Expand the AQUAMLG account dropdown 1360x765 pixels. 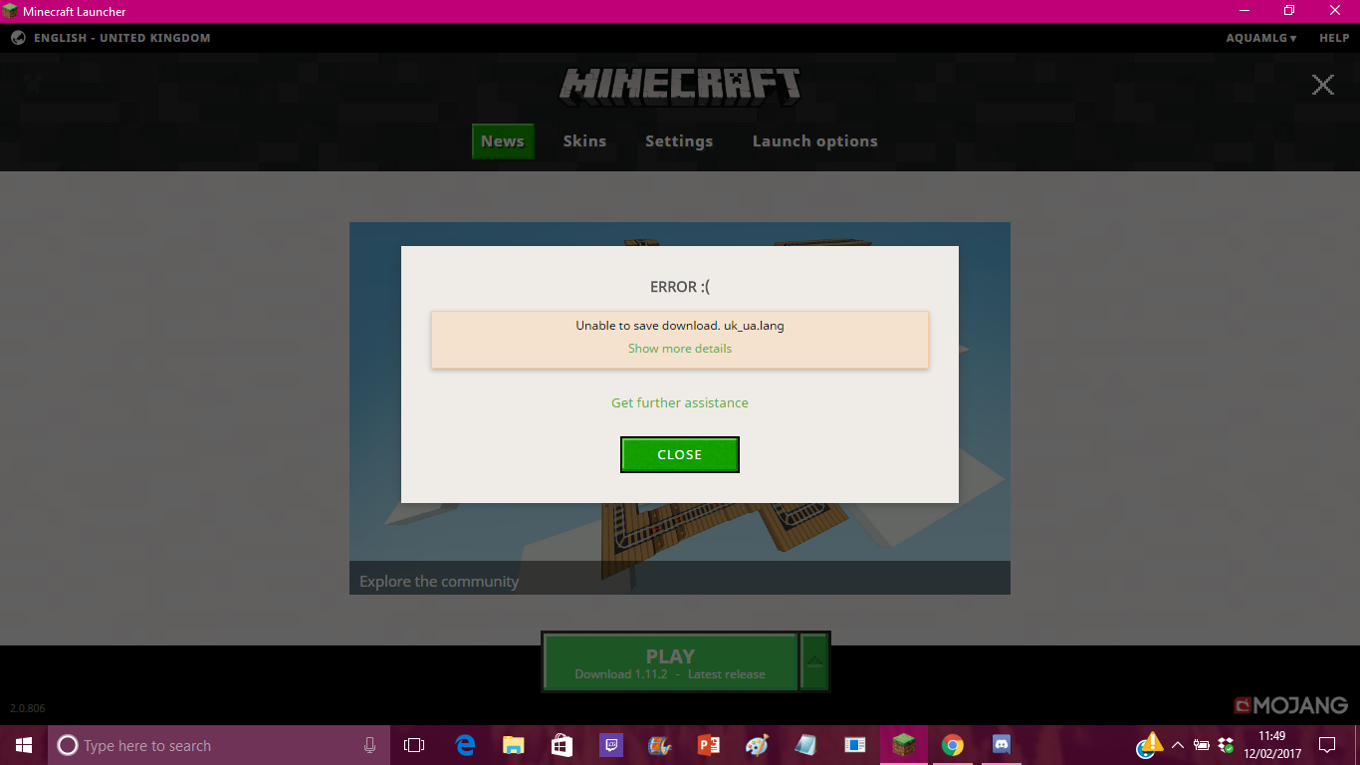pos(1261,38)
